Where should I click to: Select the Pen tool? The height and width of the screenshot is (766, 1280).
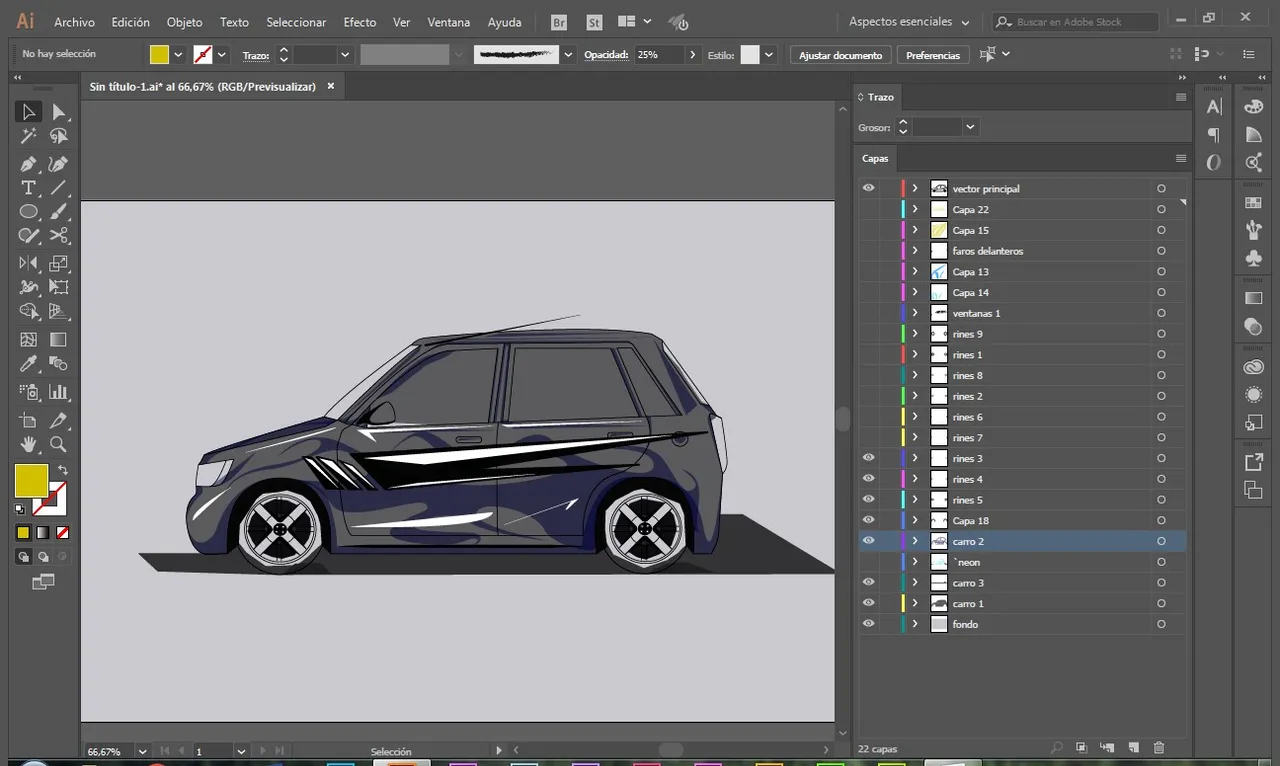tap(28, 163)
